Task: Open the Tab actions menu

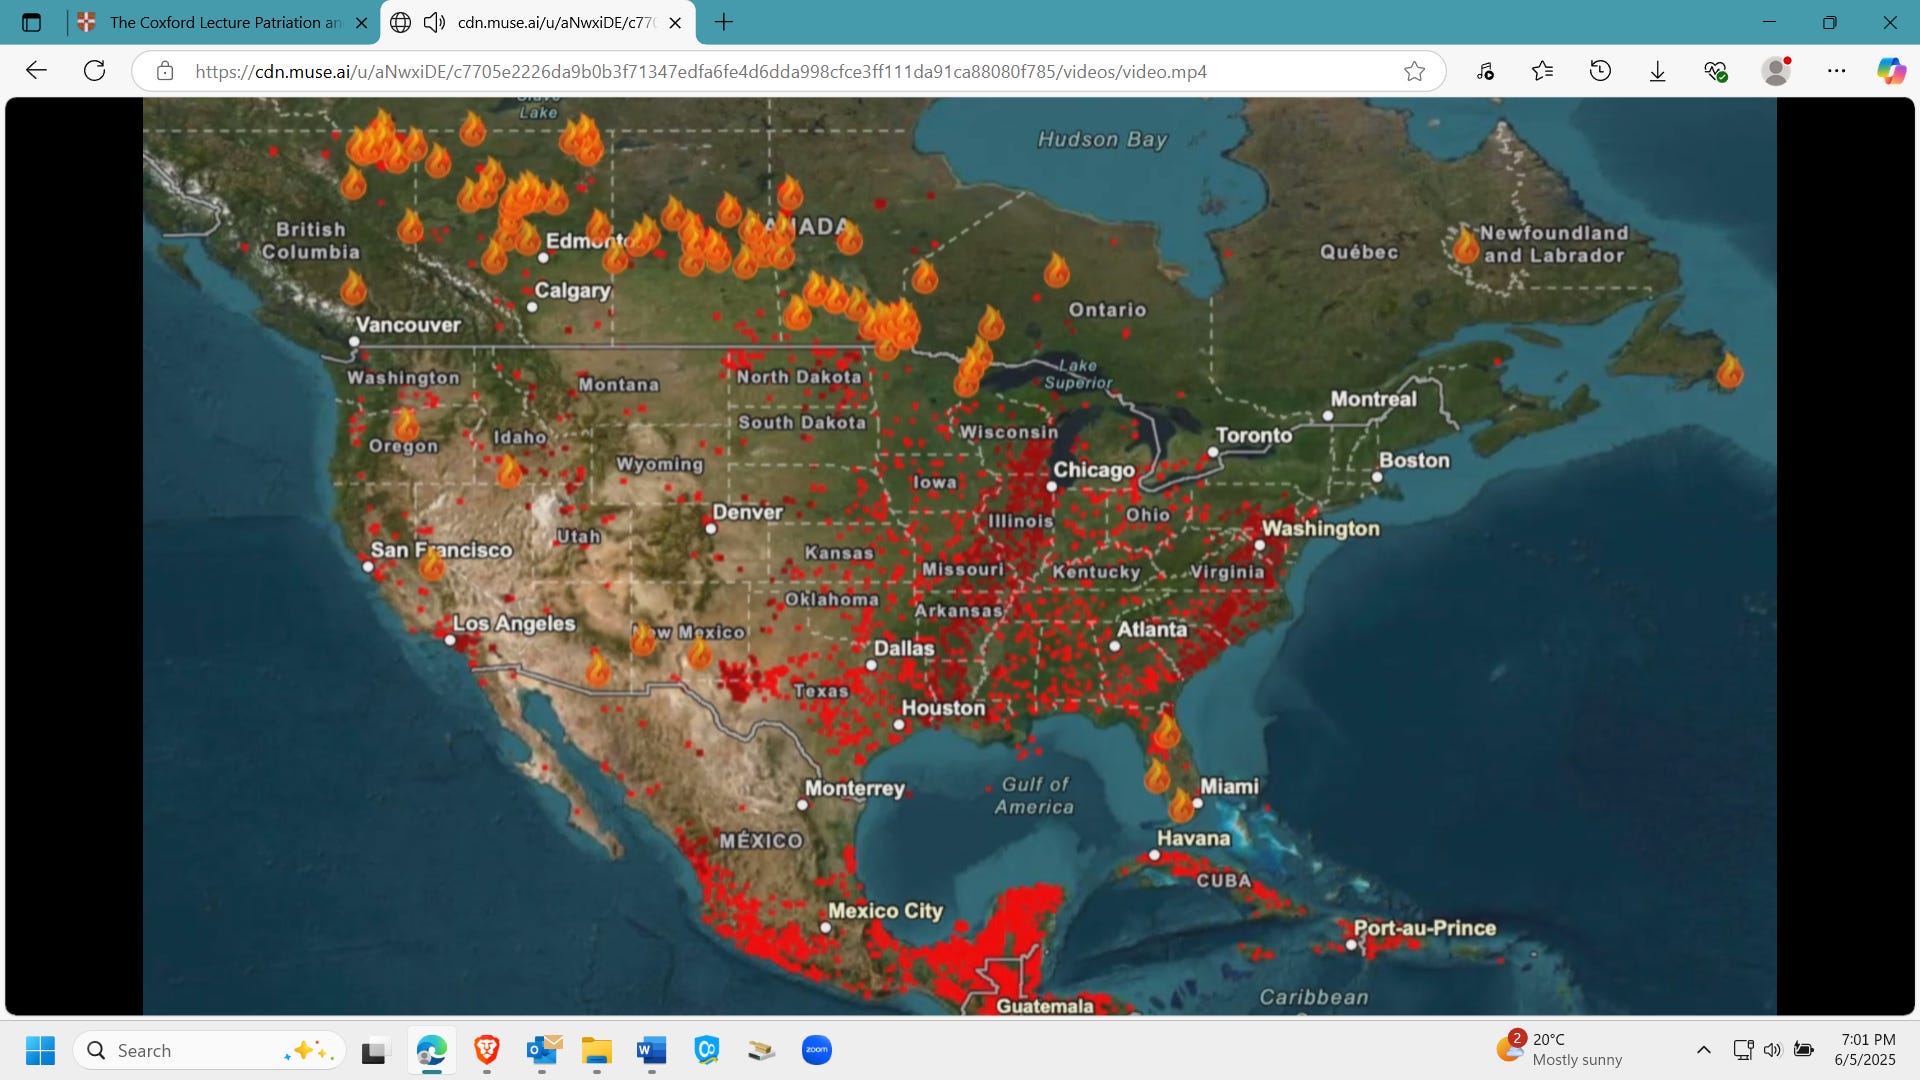Action: 31,22
